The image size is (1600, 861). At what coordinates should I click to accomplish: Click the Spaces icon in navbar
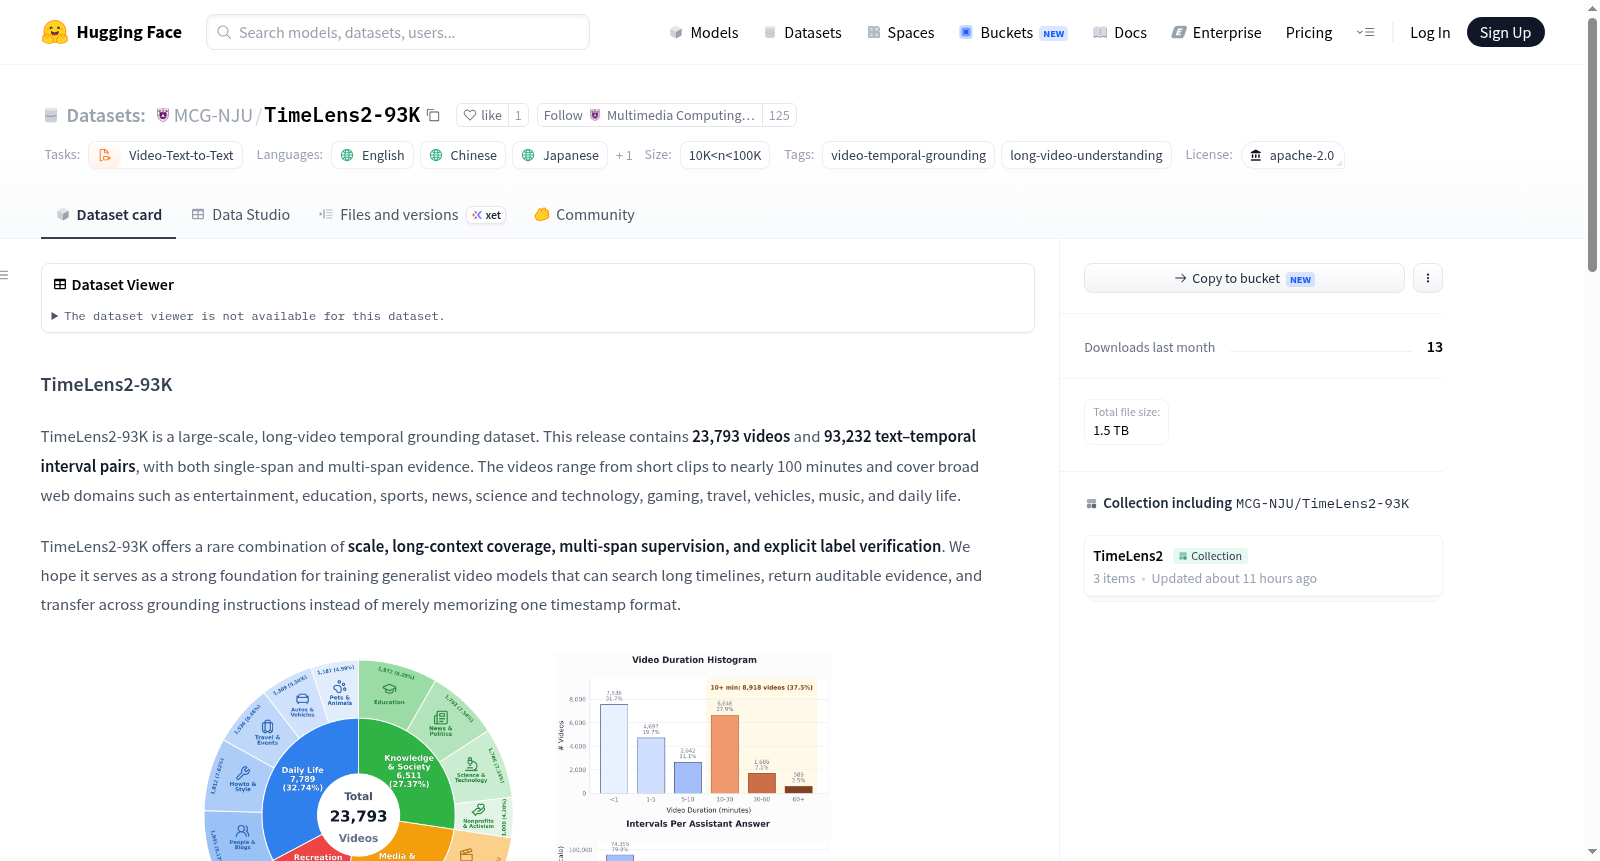[874, 32]
